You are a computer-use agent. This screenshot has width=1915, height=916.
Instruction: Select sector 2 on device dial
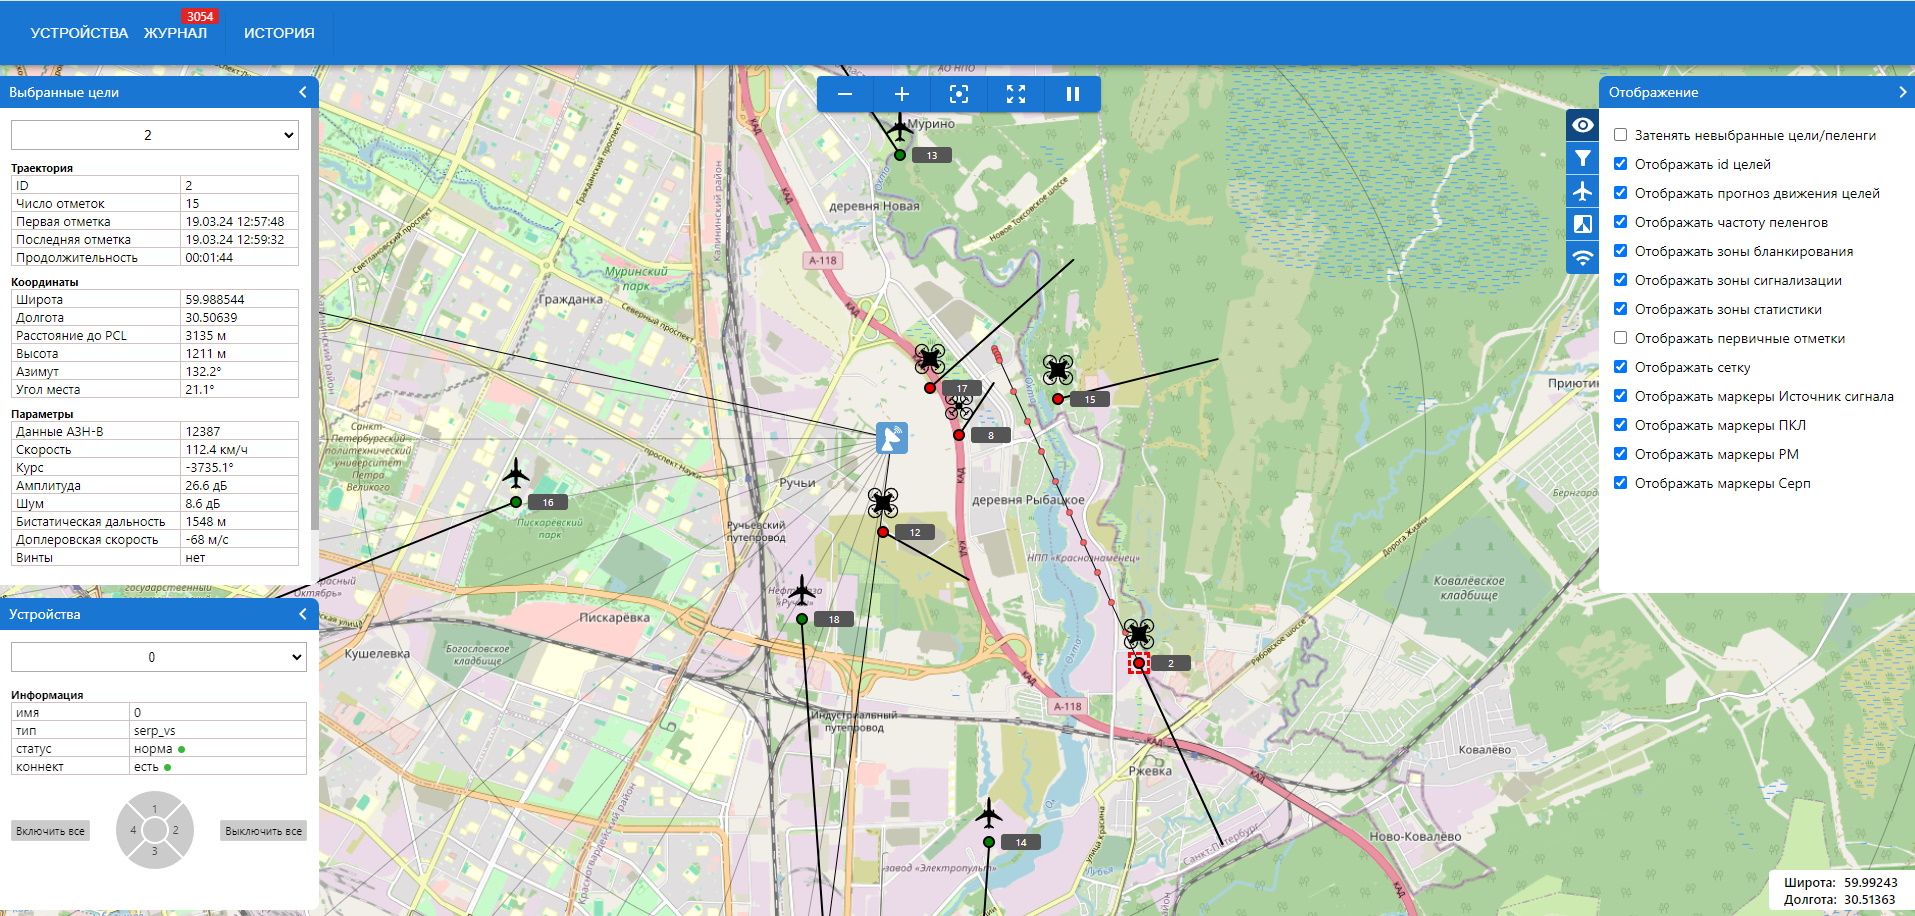pyautogui.click(x=177, y=830)
